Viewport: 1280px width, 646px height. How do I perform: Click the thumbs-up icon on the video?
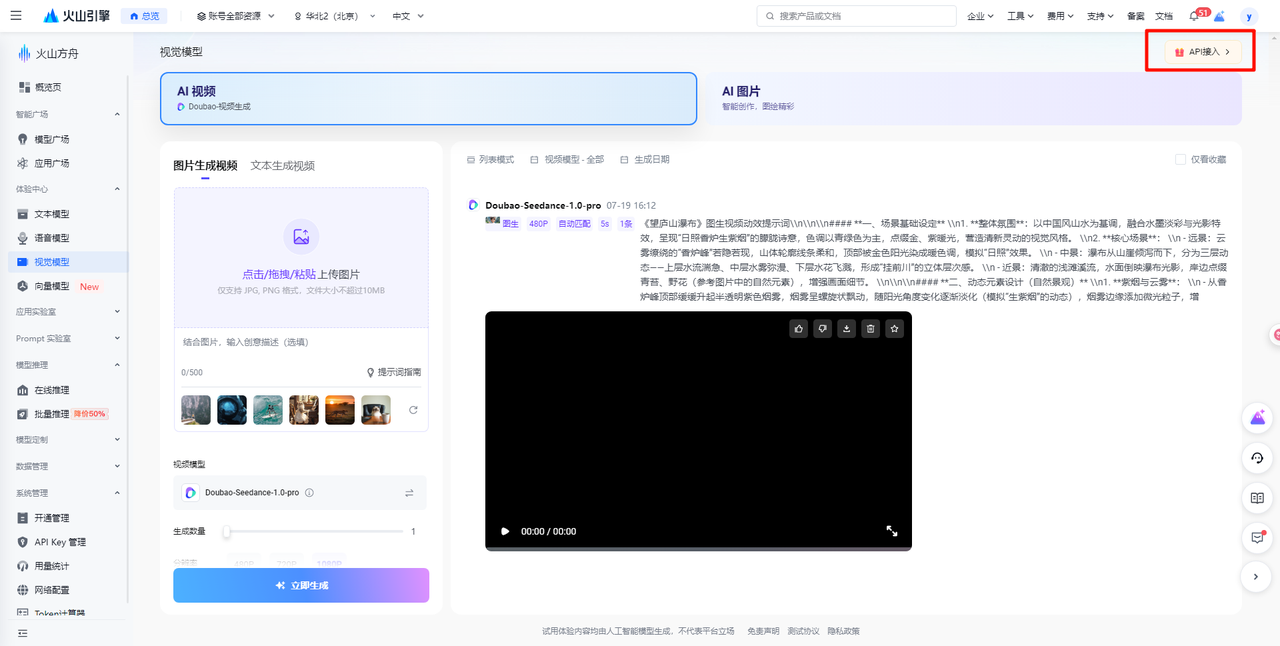click(798, 328)
